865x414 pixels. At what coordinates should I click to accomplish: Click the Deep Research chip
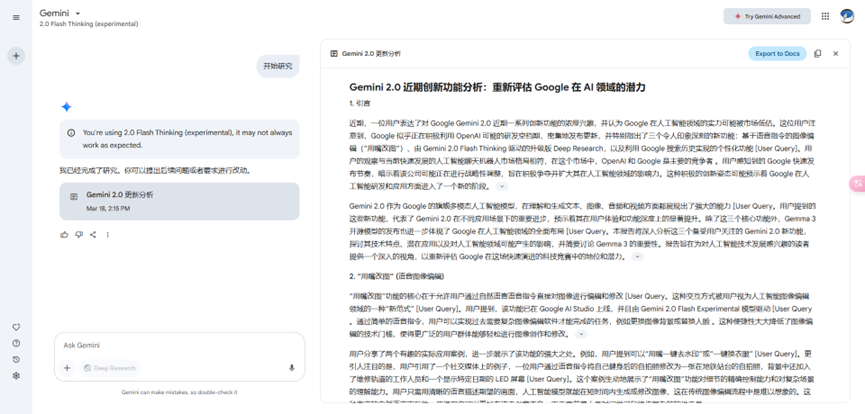coord(110,368)
